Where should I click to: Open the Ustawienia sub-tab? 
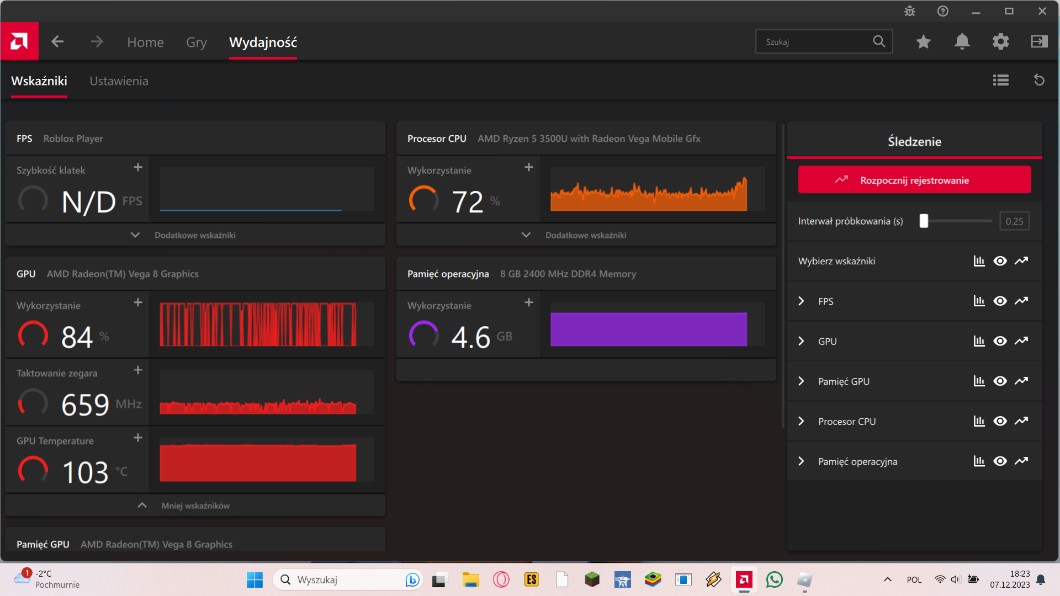click(118, 81)
